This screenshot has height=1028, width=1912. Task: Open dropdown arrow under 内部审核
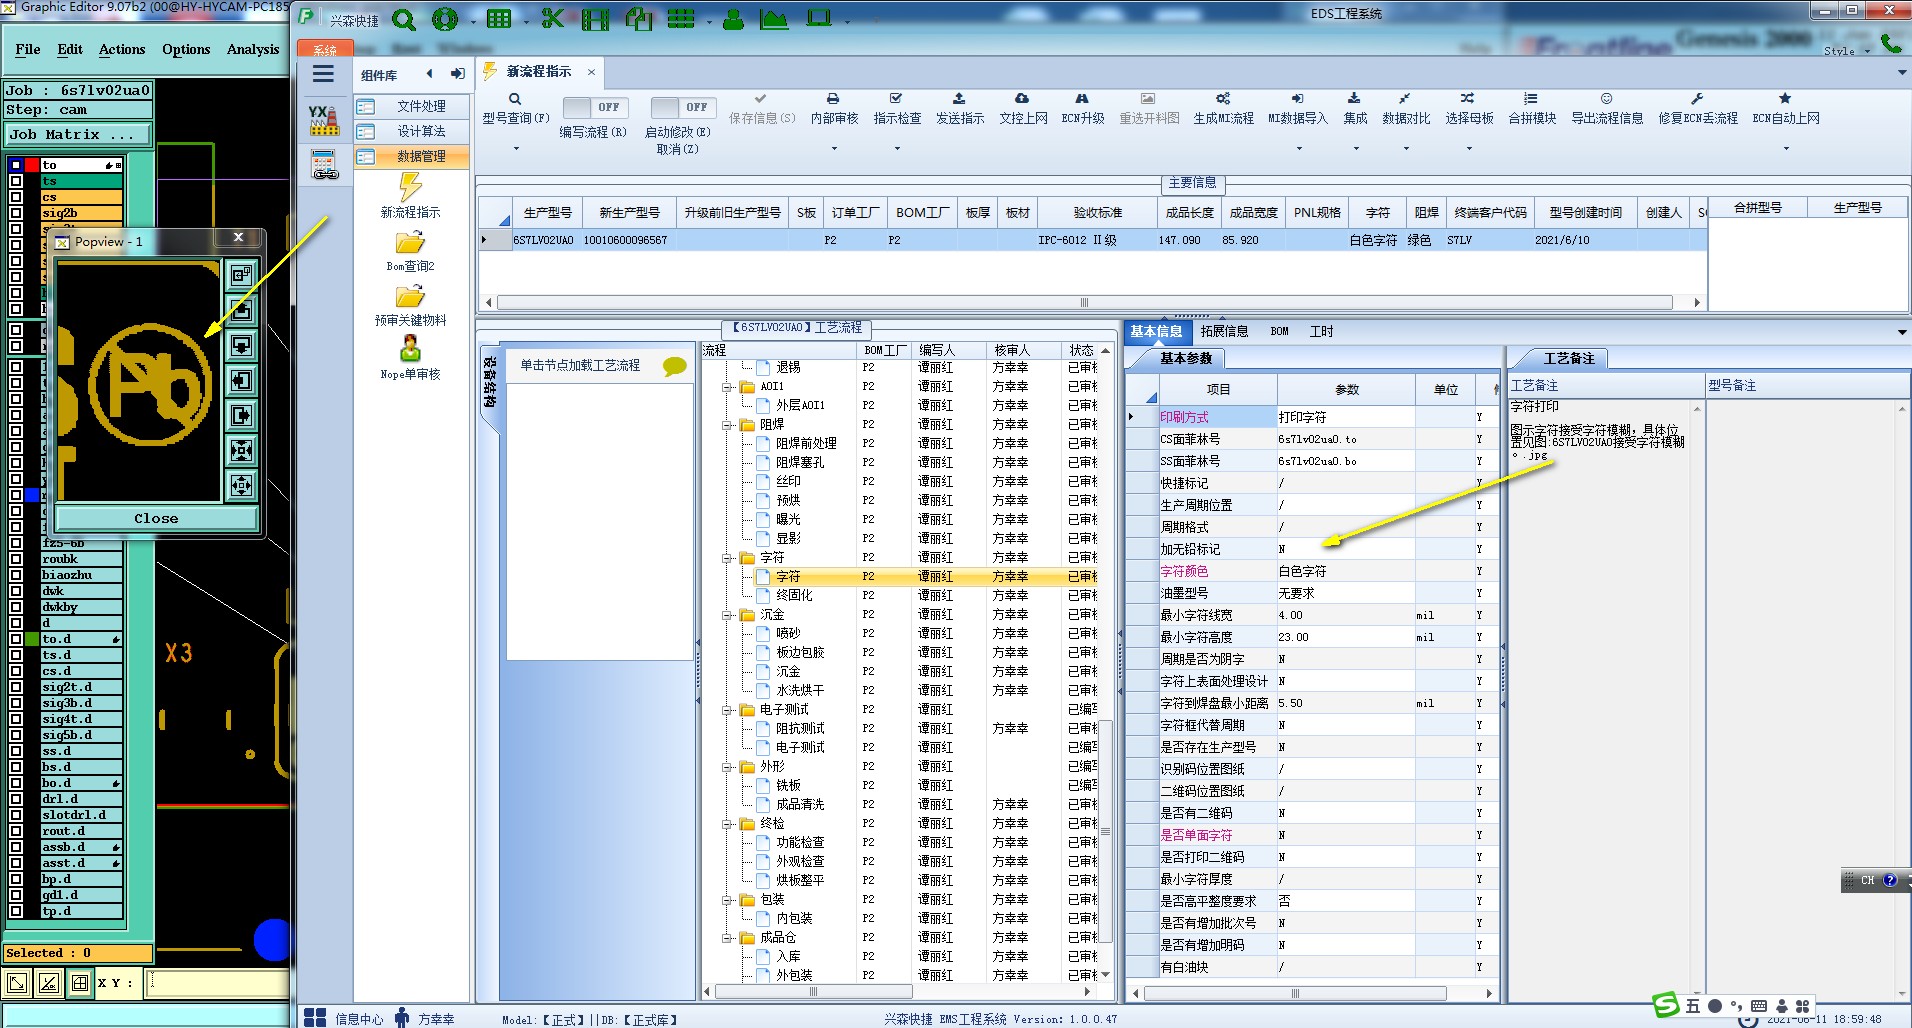[x=834, y=149]
